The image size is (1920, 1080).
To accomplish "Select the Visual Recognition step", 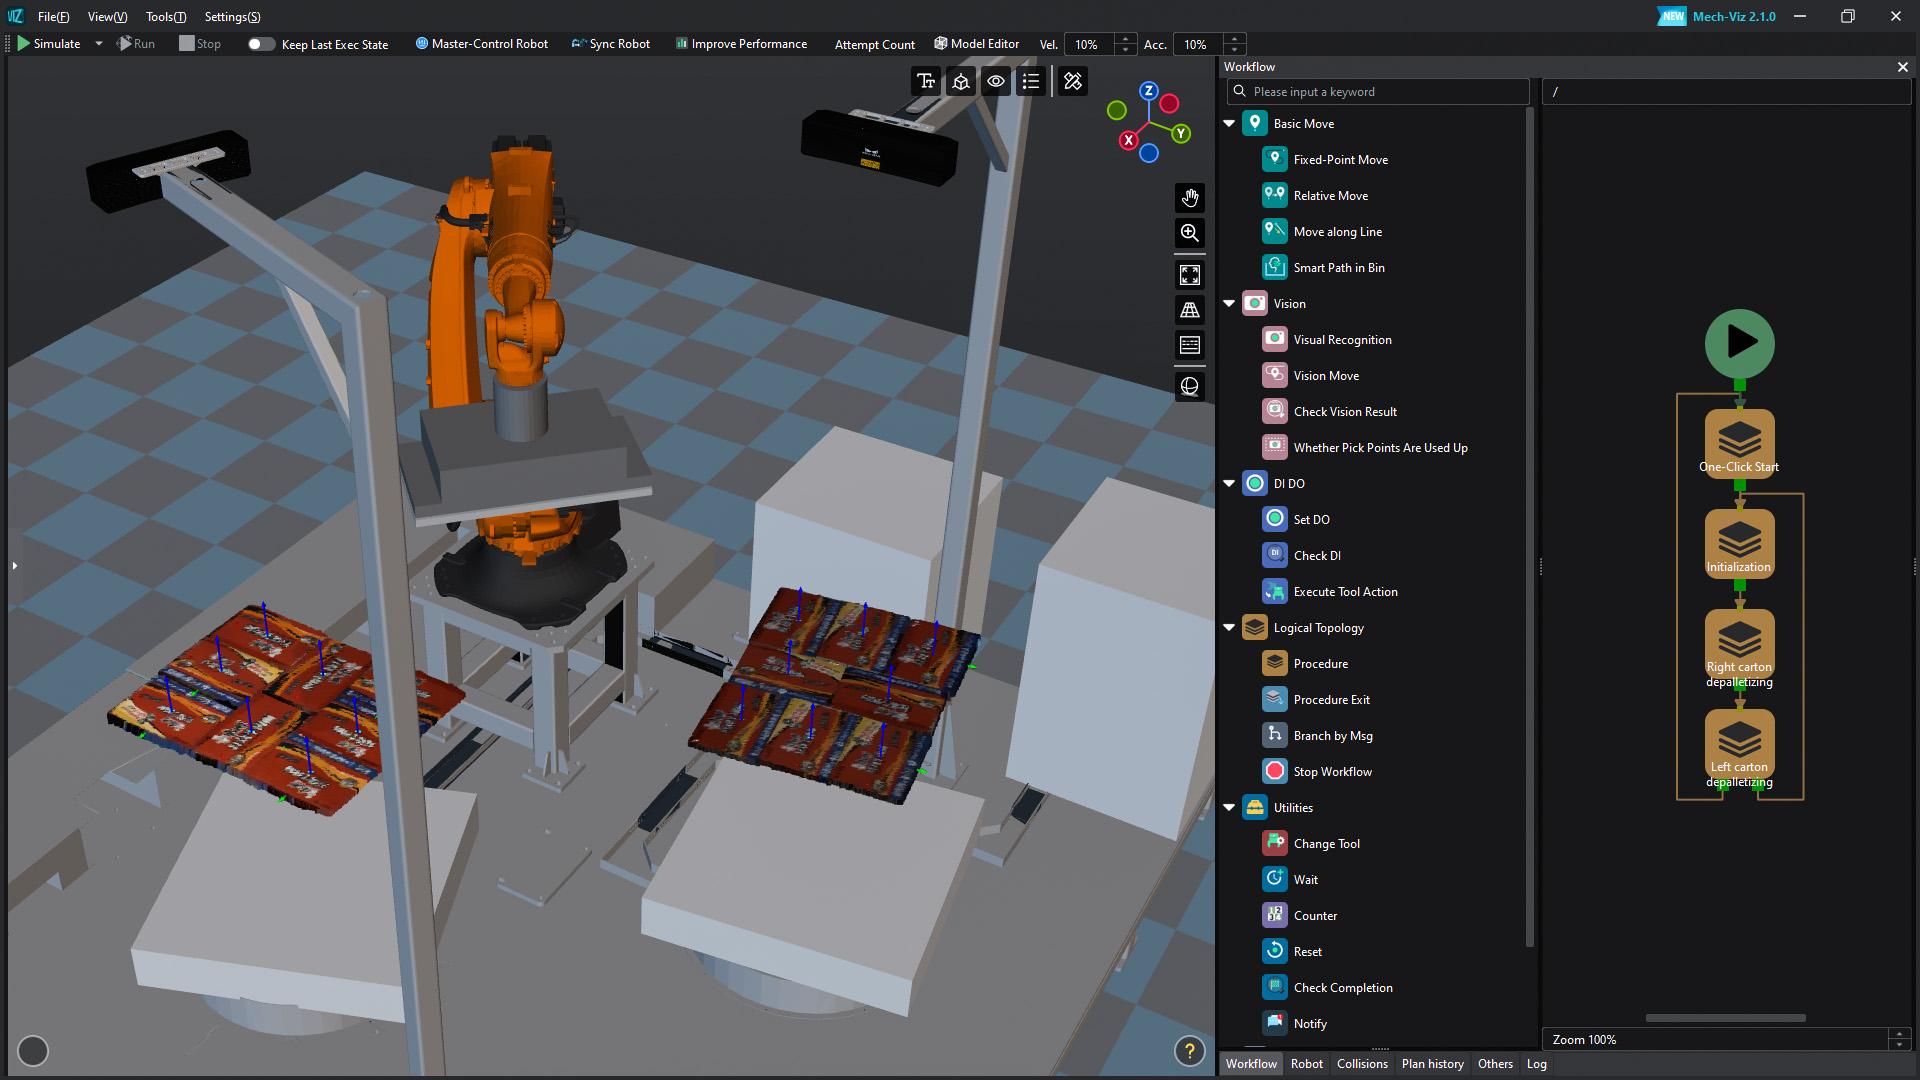I will point(1342,340).
